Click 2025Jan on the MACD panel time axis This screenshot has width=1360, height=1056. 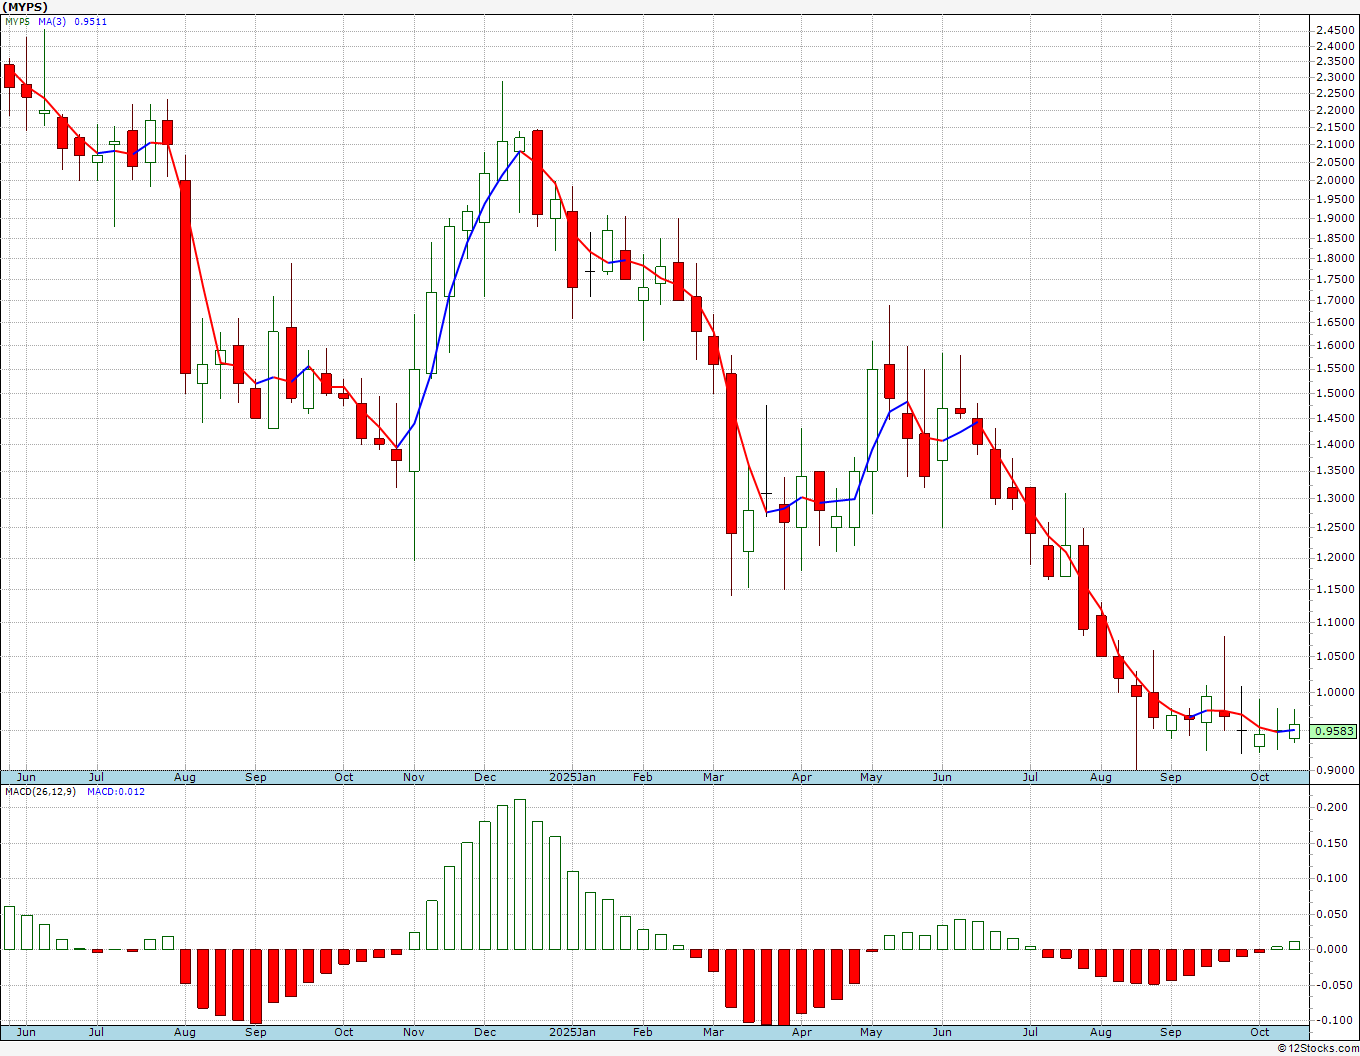point(573,1032)
